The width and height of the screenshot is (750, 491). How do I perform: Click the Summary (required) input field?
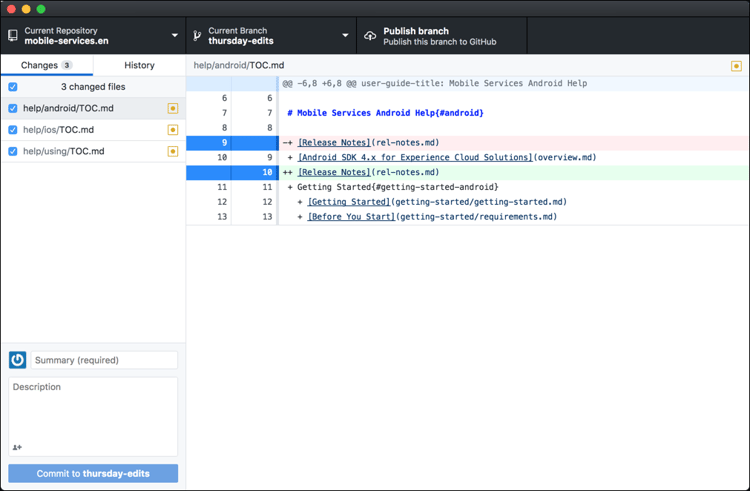104,360
